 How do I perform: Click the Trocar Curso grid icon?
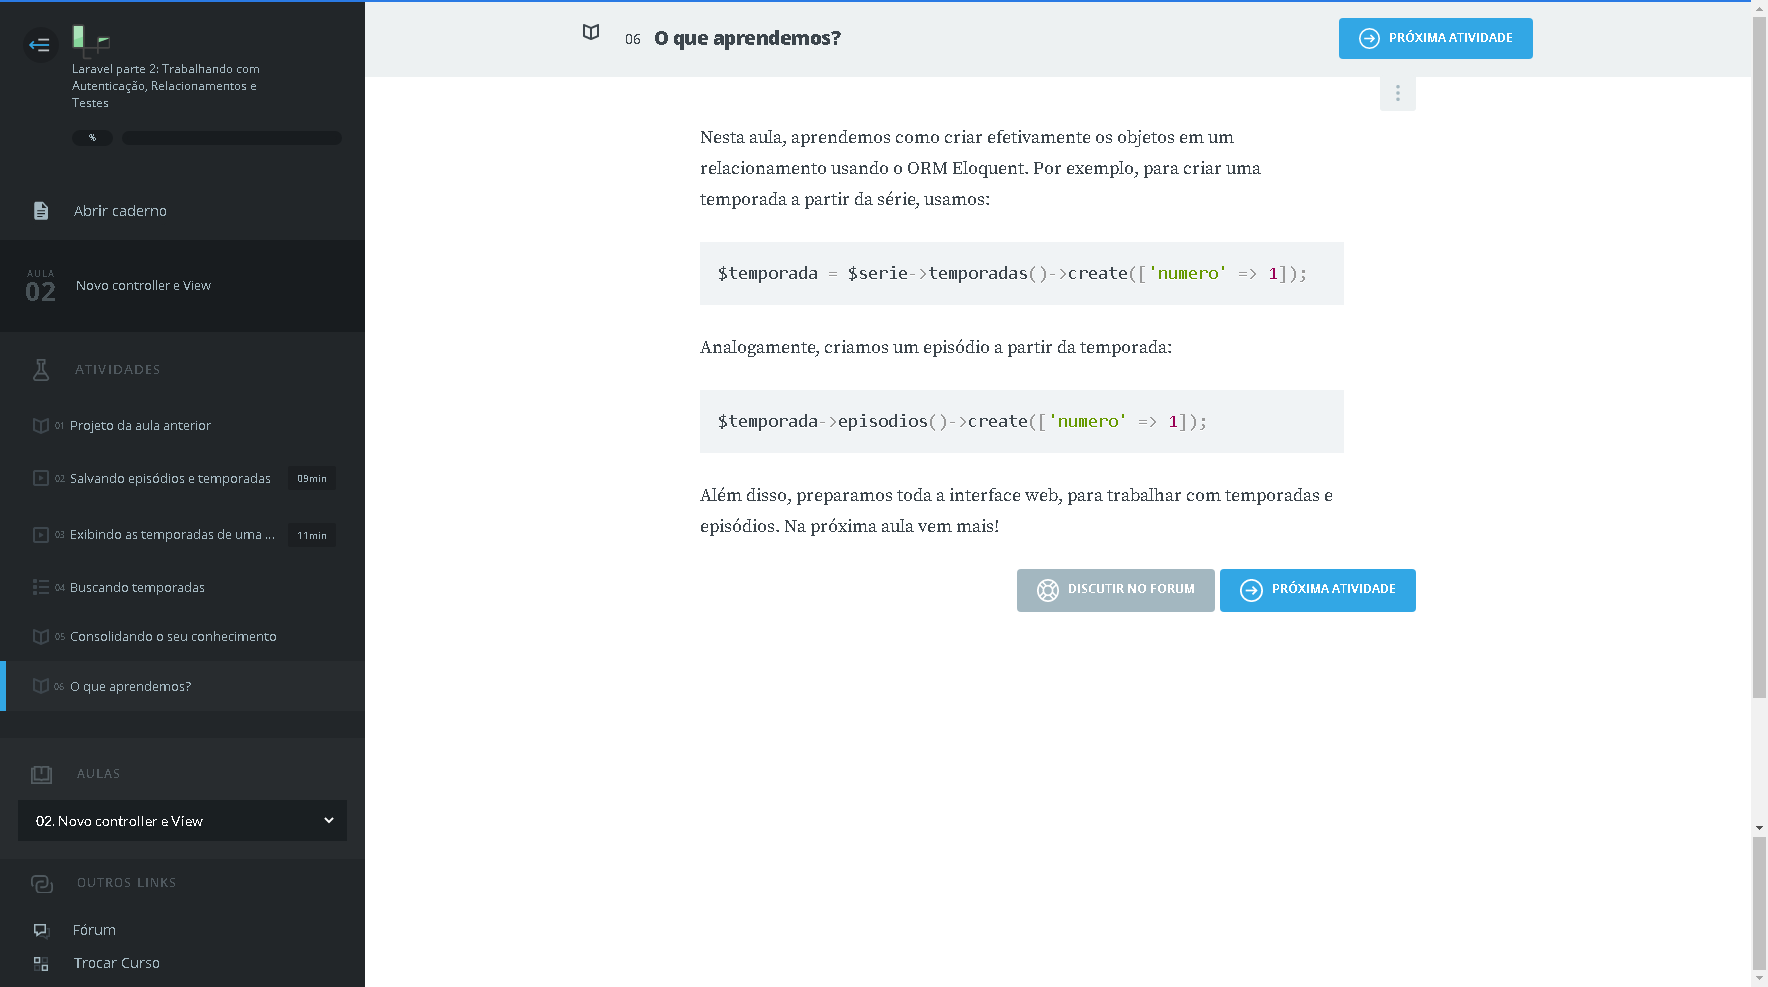click(41, 964)
